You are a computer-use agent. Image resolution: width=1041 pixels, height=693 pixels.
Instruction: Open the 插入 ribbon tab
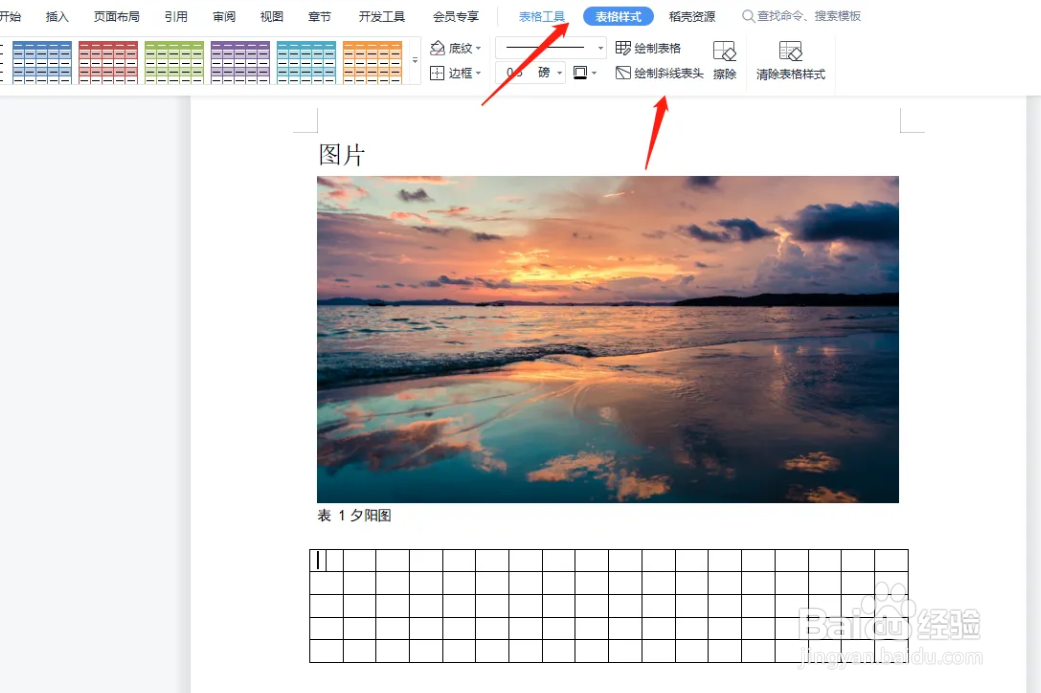(56, 15)
